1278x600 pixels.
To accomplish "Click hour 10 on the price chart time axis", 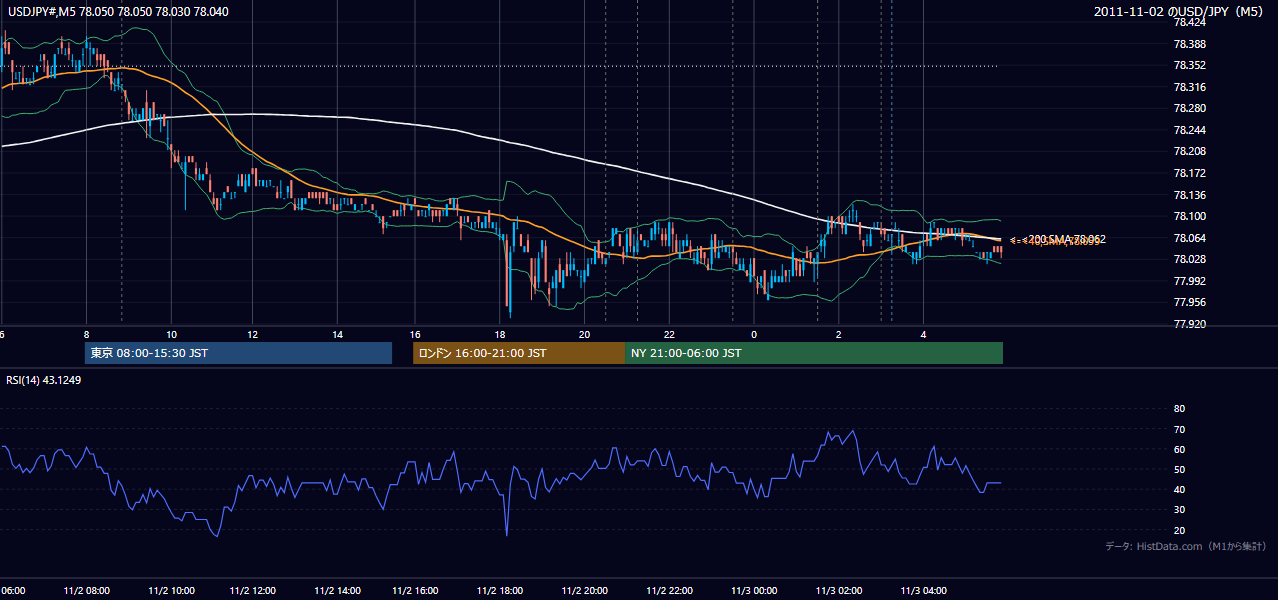I will pyautogui.click(x=171, y=334).
